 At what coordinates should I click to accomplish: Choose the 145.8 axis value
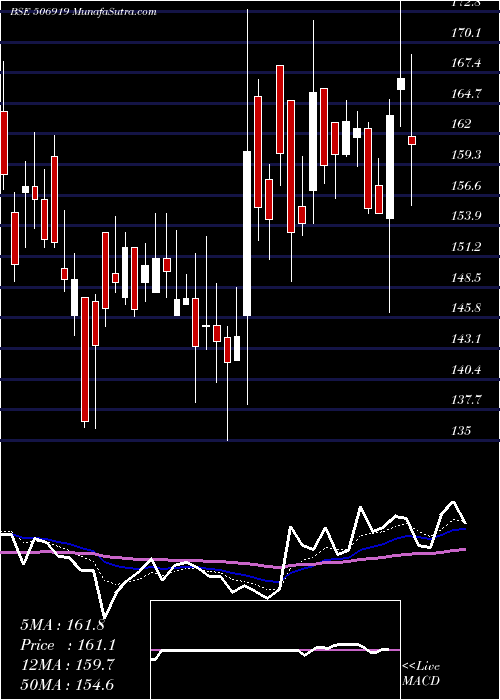pos(467,308)
